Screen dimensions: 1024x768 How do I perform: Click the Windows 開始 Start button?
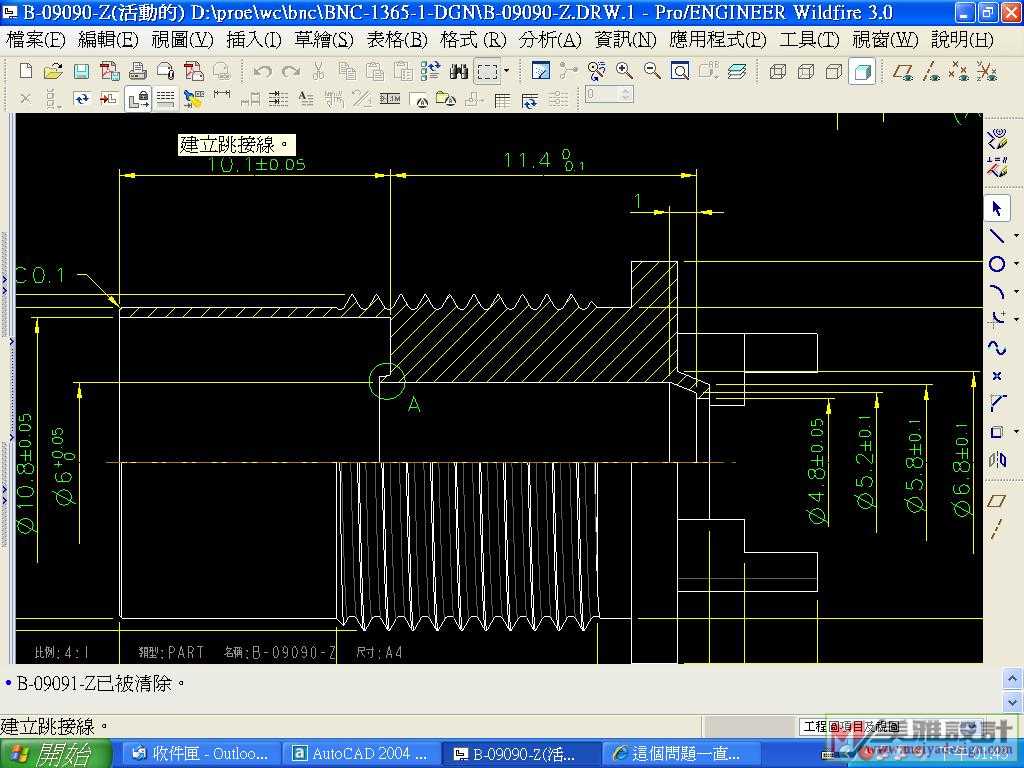[55, 754]
